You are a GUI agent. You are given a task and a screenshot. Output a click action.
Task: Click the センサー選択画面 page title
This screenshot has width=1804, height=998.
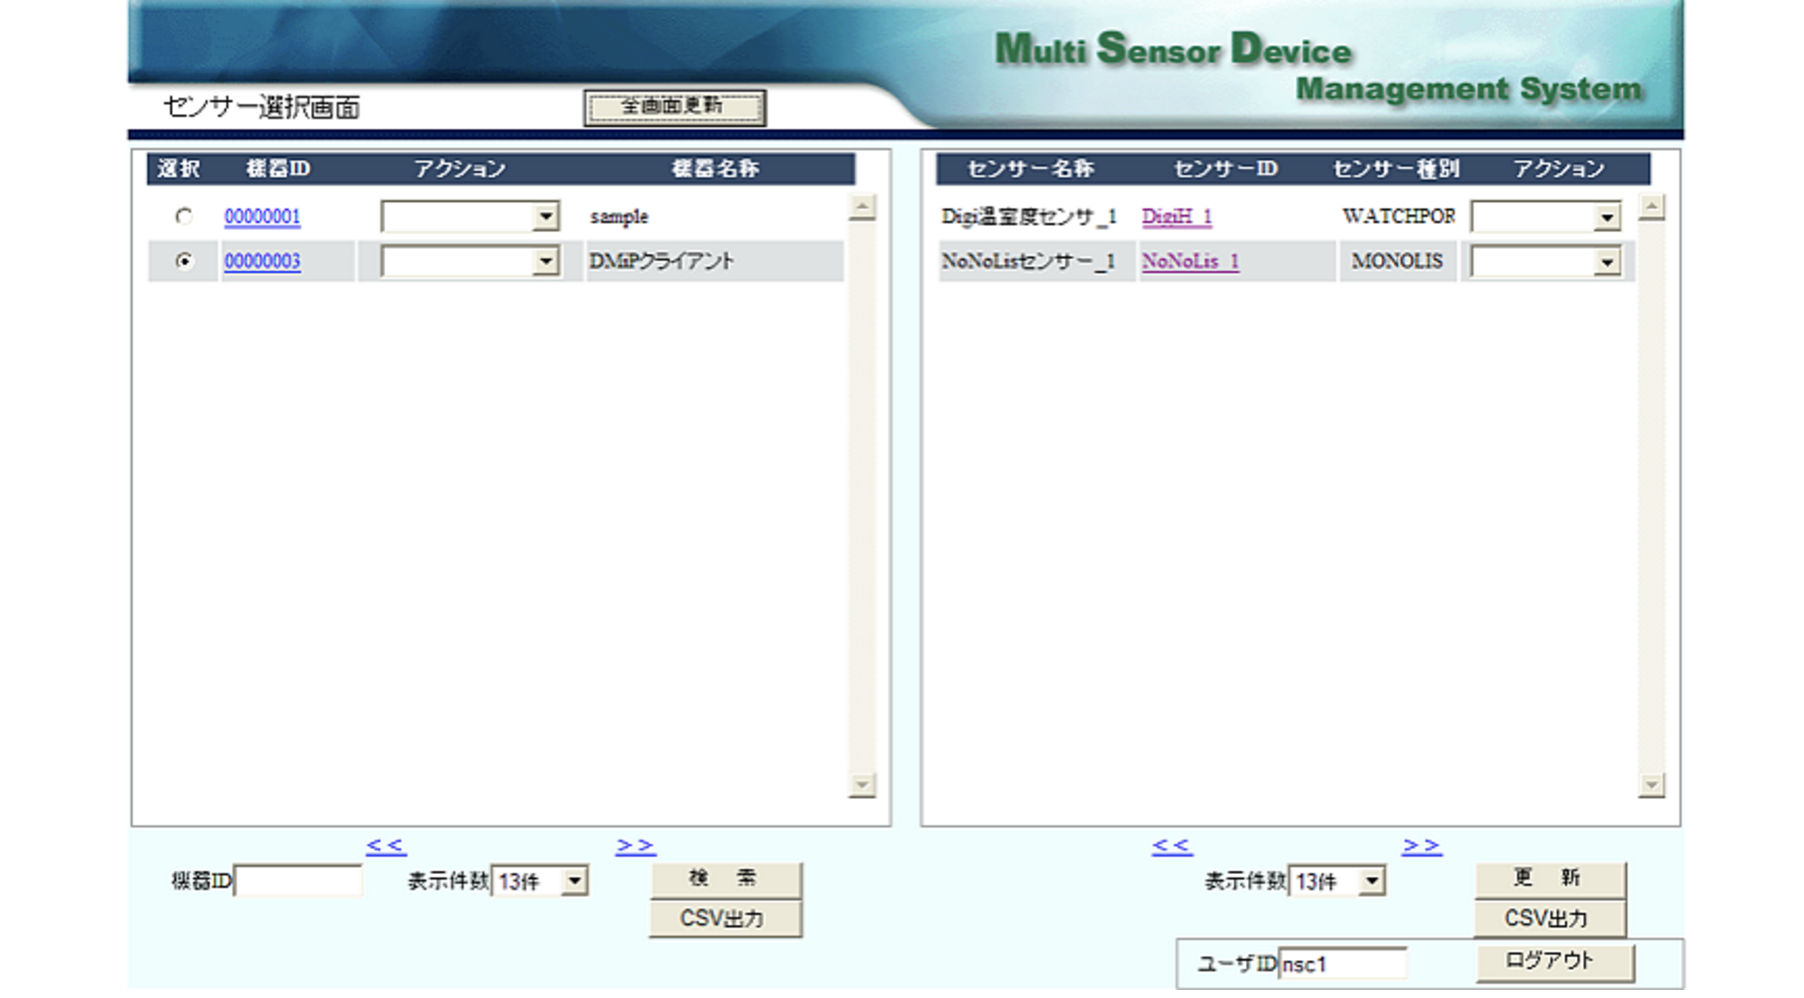tap(262, 107)
